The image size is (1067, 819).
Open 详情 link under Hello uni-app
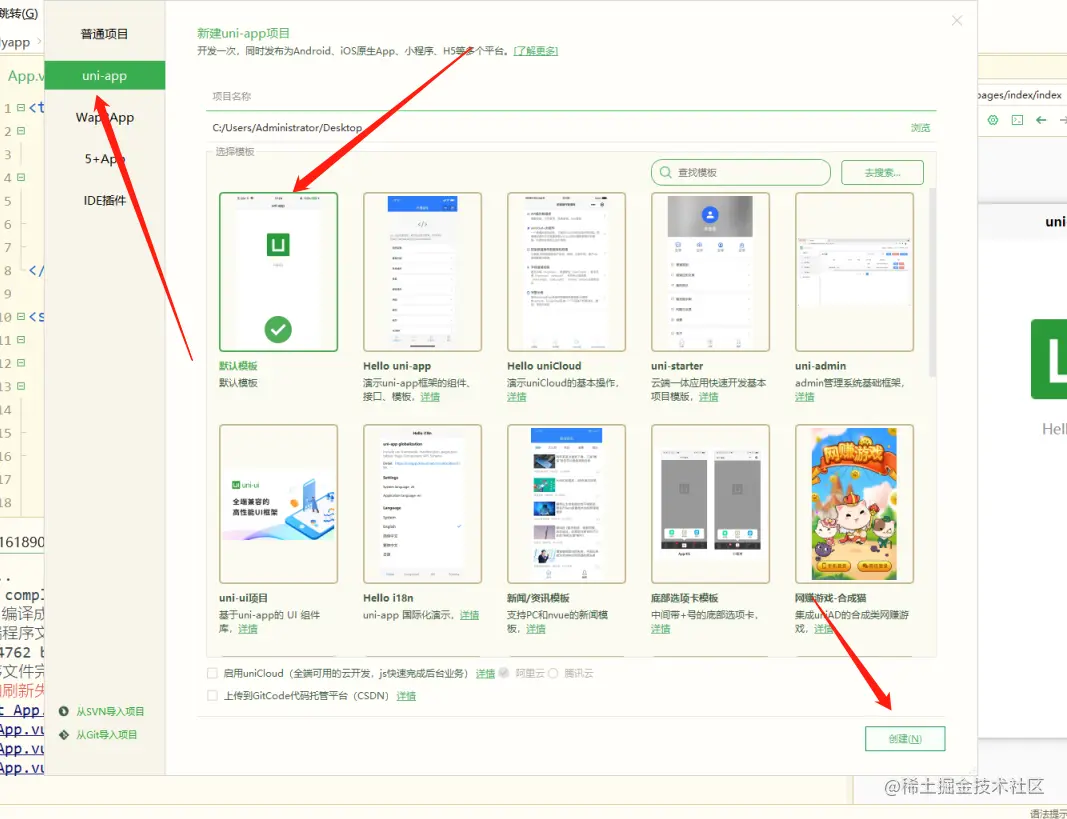click(x=429, y=397)
